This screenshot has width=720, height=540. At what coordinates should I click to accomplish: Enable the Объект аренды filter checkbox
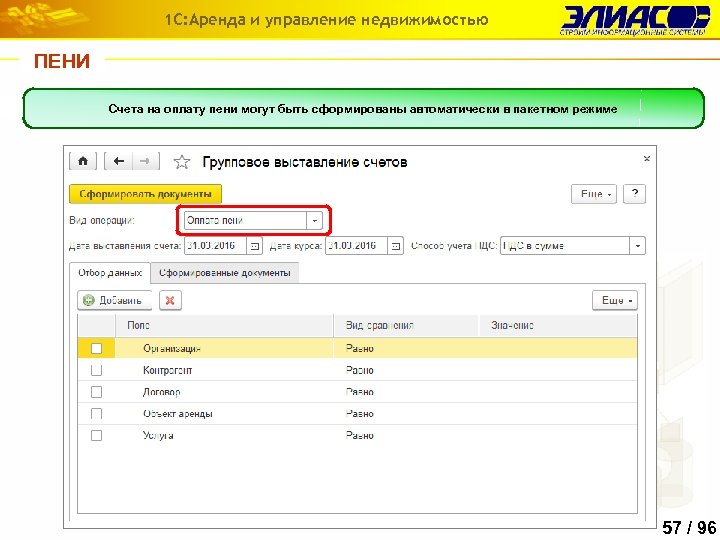click(96, 414)
